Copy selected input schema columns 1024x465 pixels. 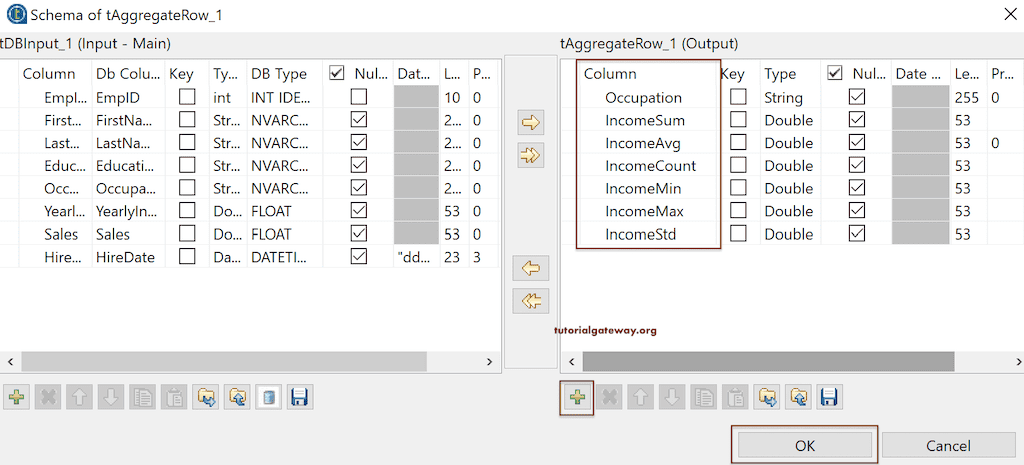pyautogui.click(x=142, y=396)
